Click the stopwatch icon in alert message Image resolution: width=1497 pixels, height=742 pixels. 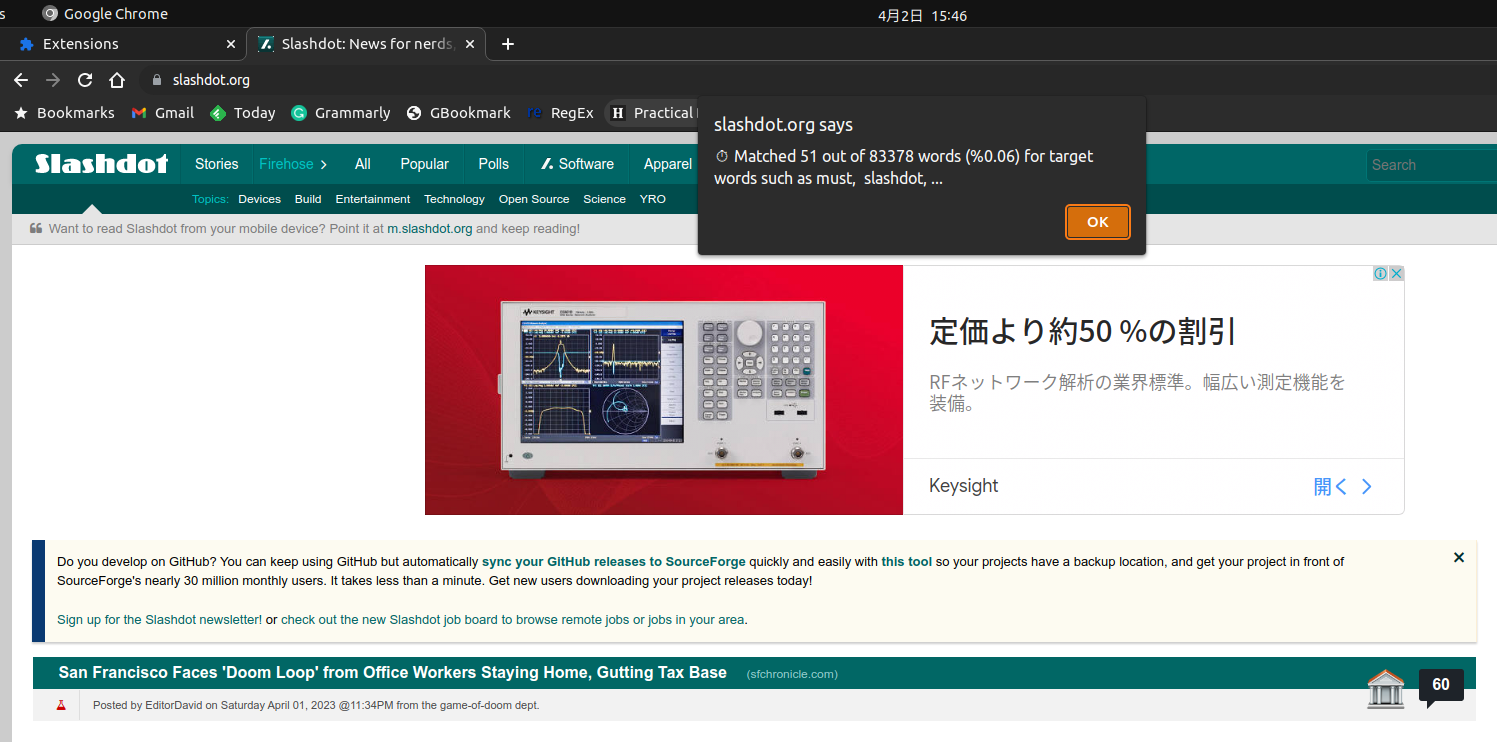coord(722,157)
